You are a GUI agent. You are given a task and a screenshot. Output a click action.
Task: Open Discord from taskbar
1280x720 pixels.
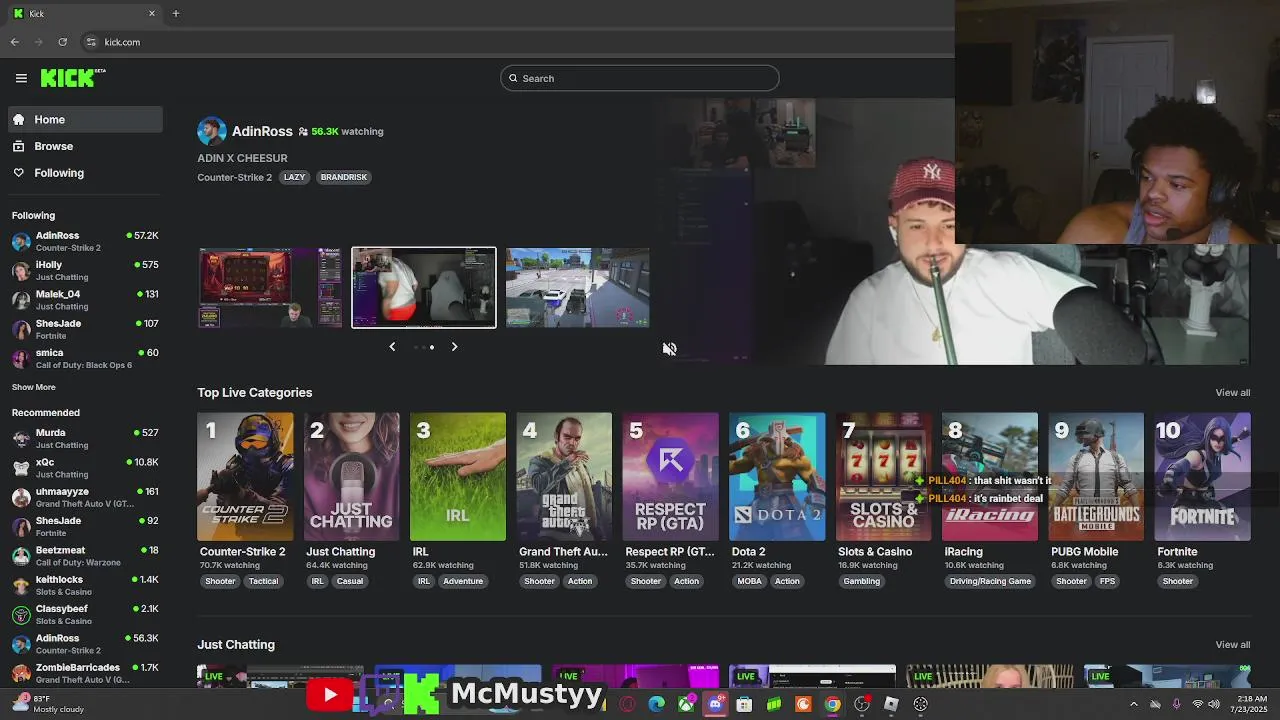tap(716, 704)
